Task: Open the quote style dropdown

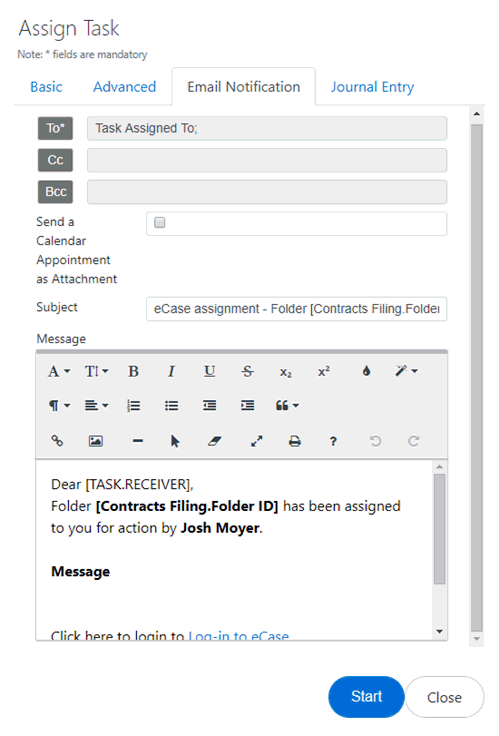Action: (x=287, y=406)
